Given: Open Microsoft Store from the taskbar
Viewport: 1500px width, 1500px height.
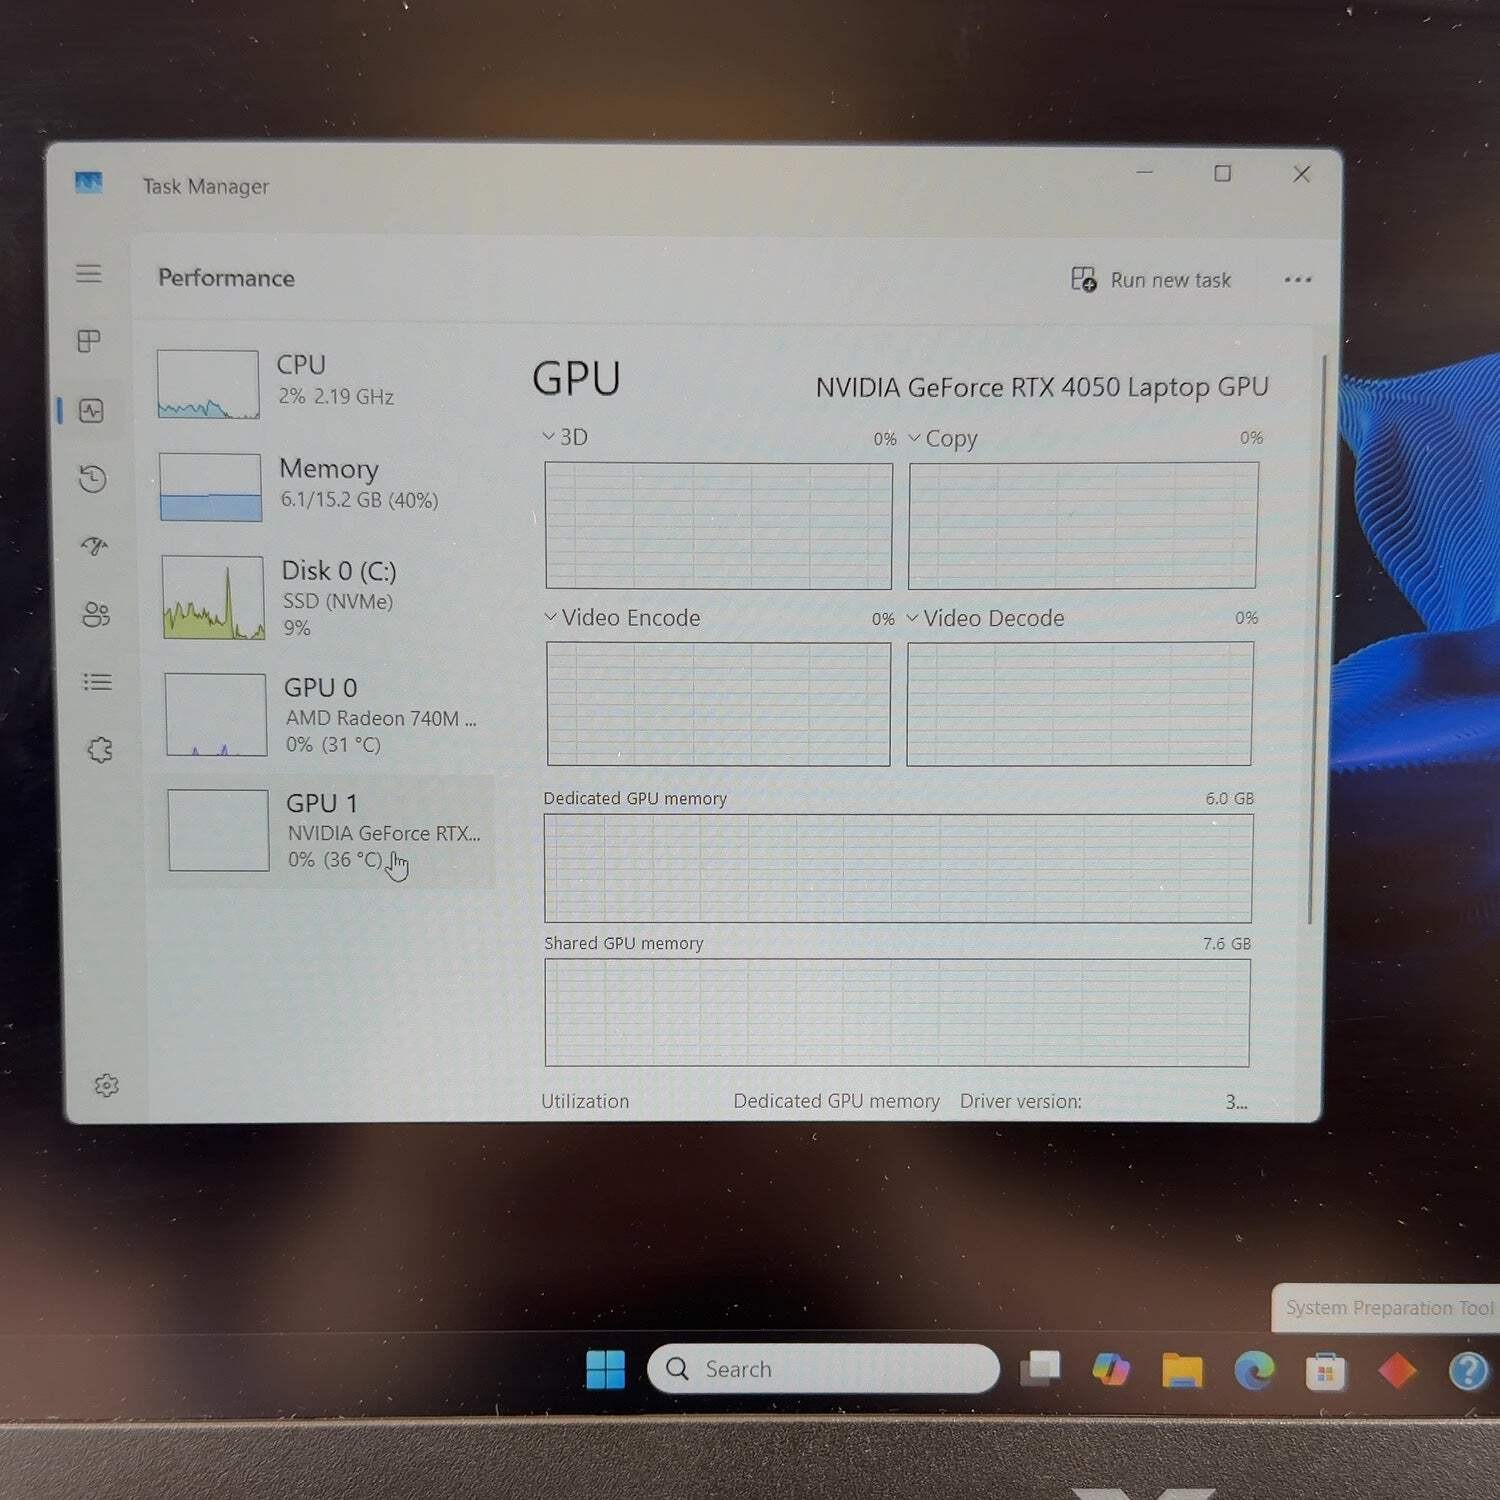Looking at the screenshot, I should click(1325, 1371).
